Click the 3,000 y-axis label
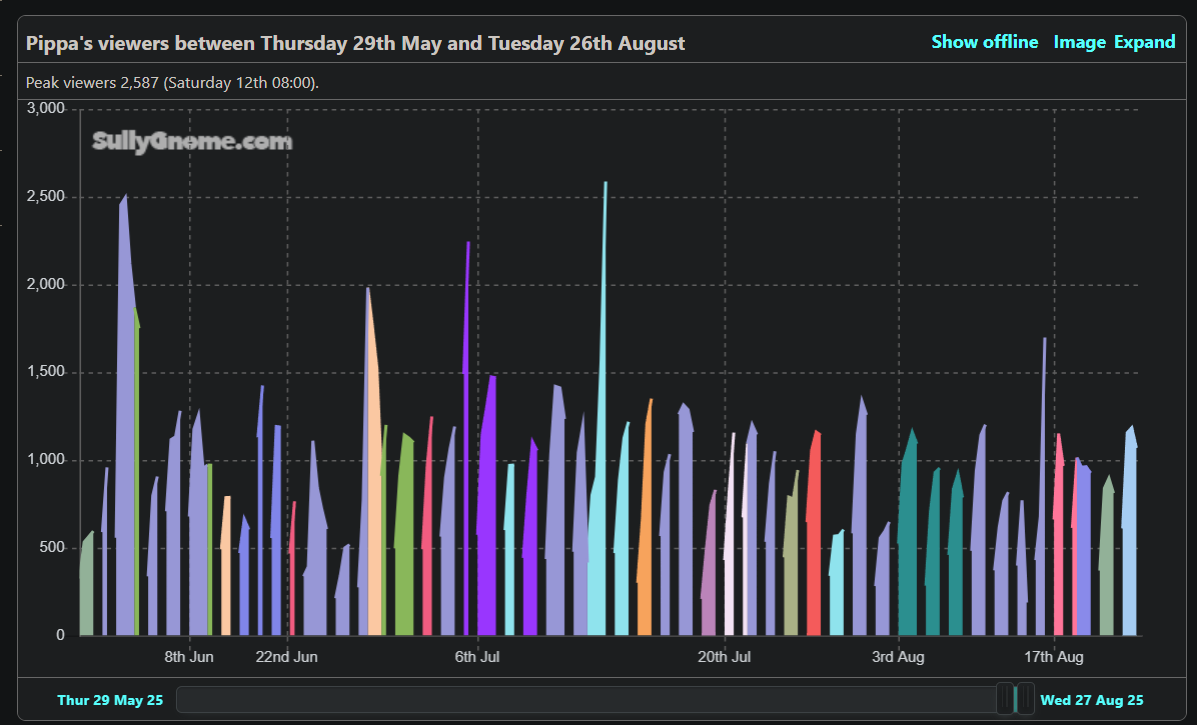This screenshot has height=725, width=1197. (x=46, y=108)
